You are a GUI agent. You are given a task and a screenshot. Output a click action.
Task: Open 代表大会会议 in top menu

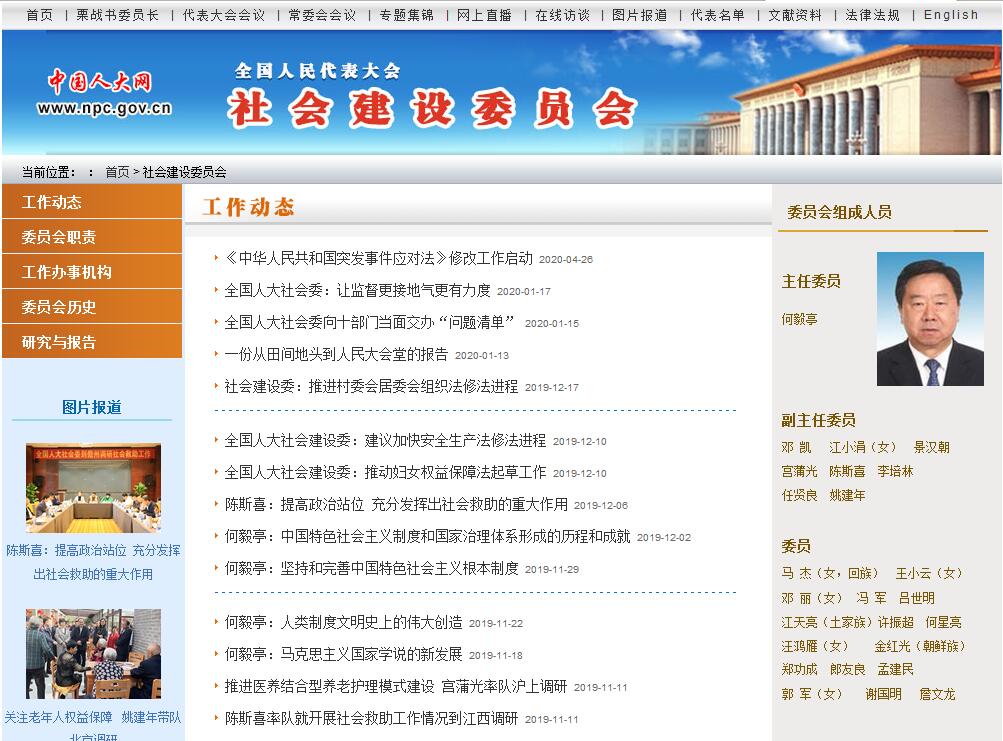(223, 15)
